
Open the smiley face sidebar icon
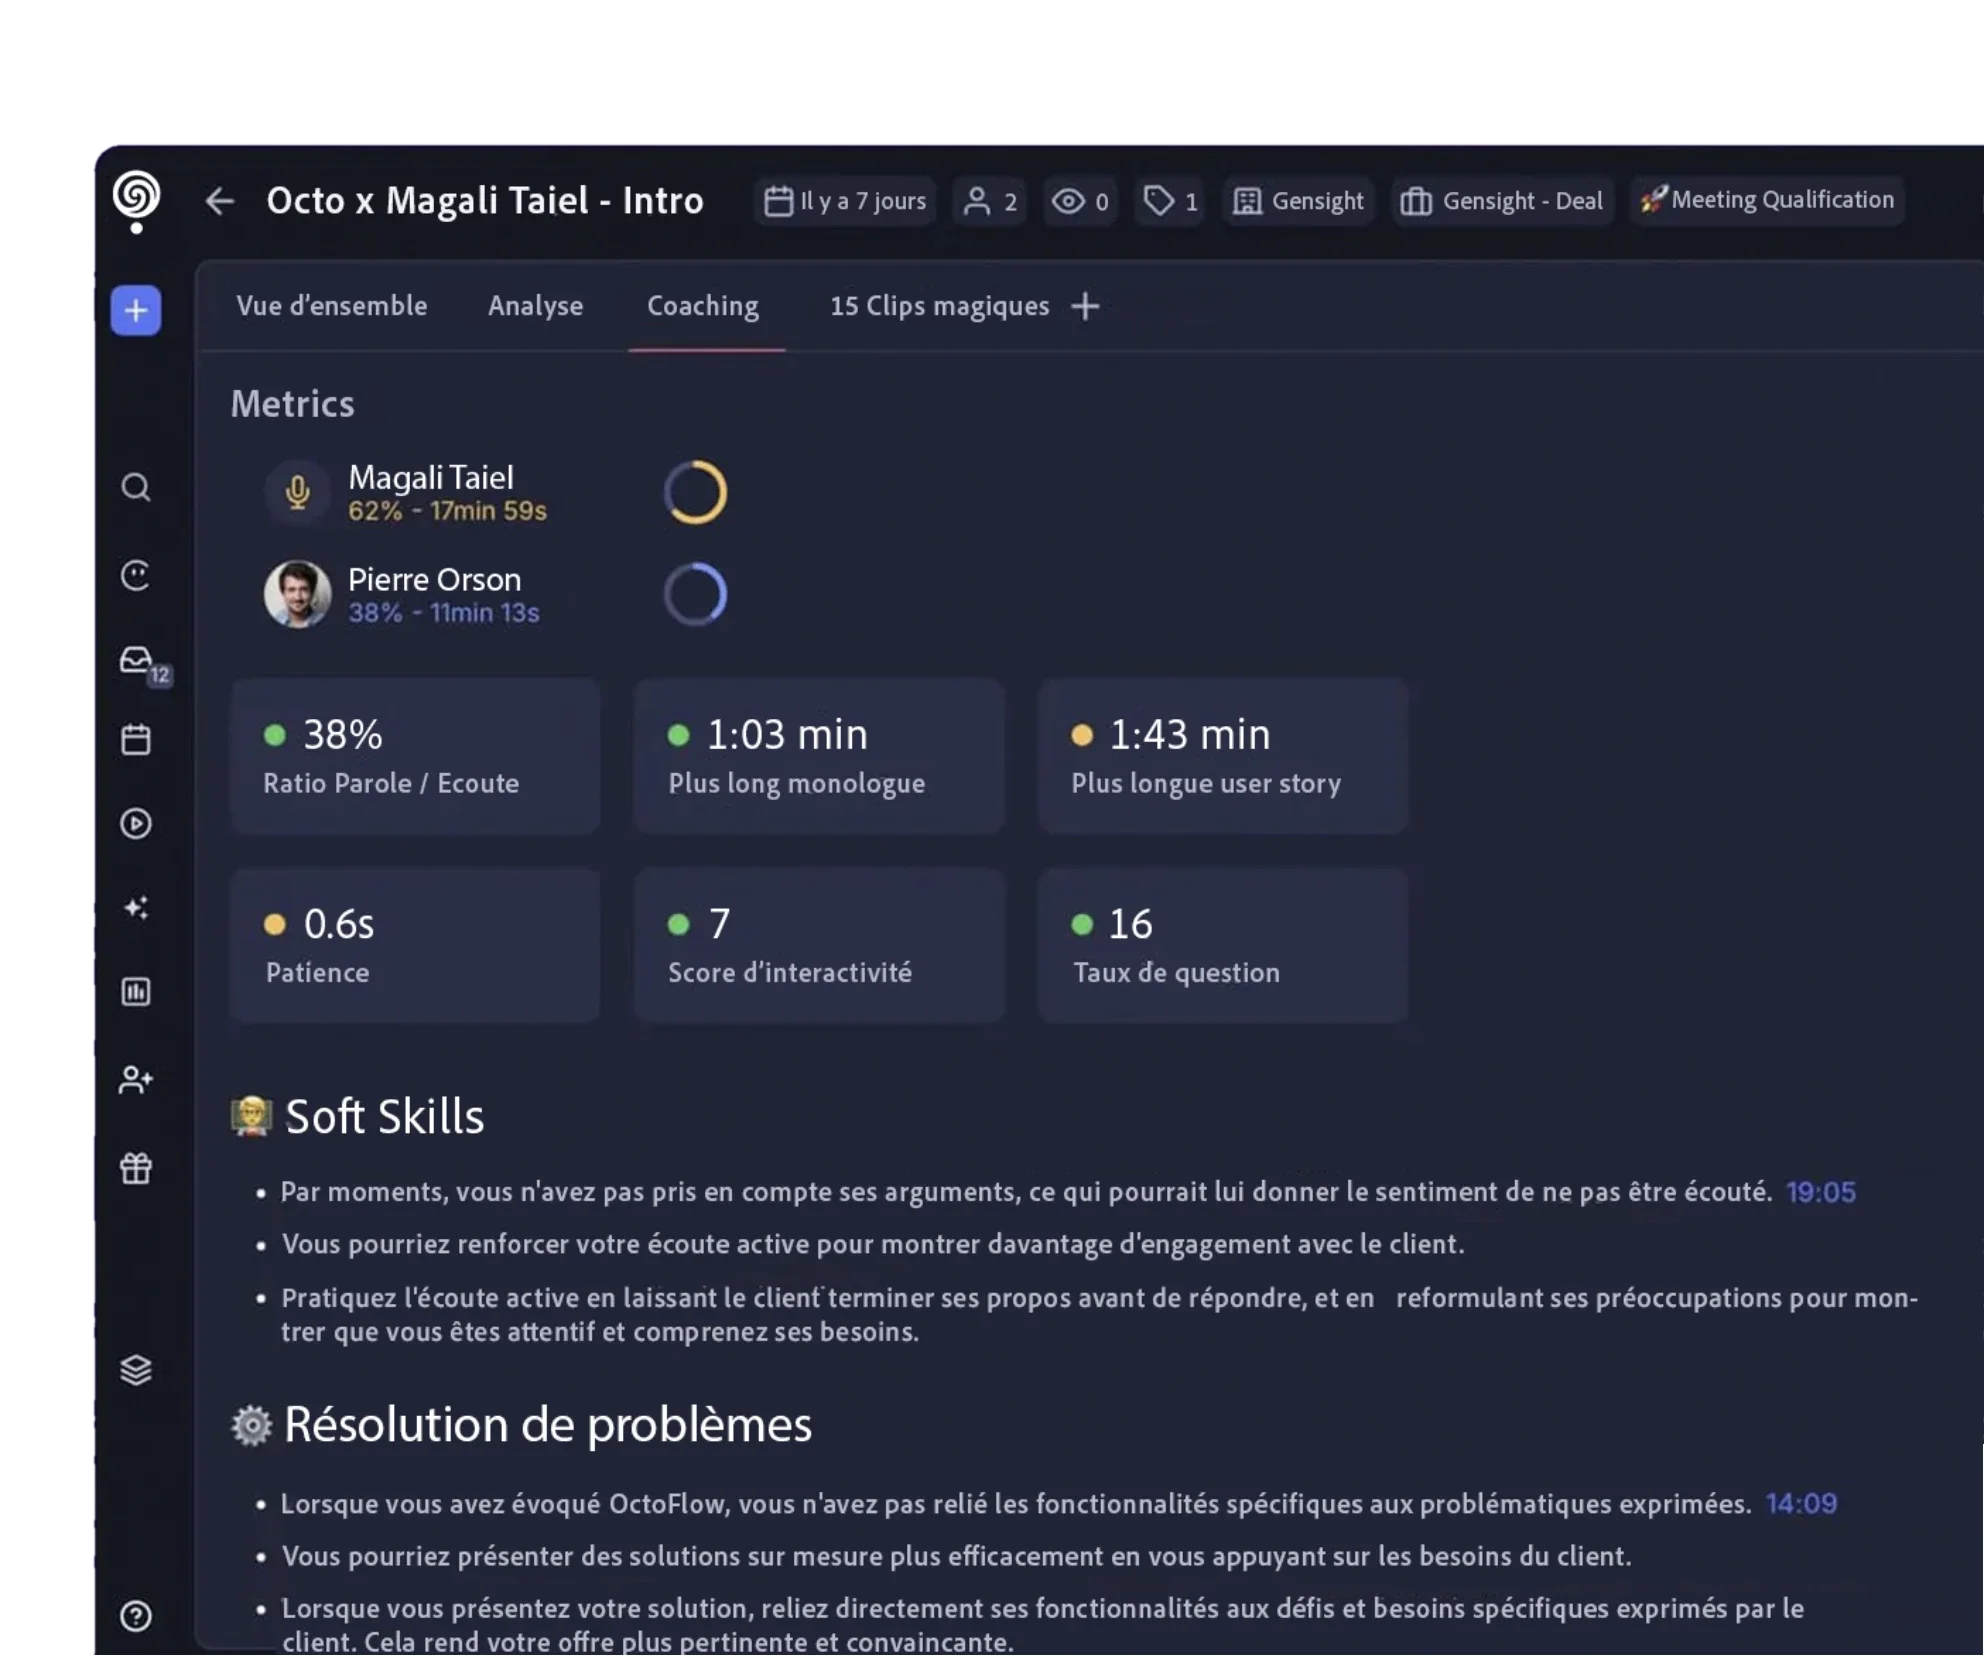pos(136,575)
